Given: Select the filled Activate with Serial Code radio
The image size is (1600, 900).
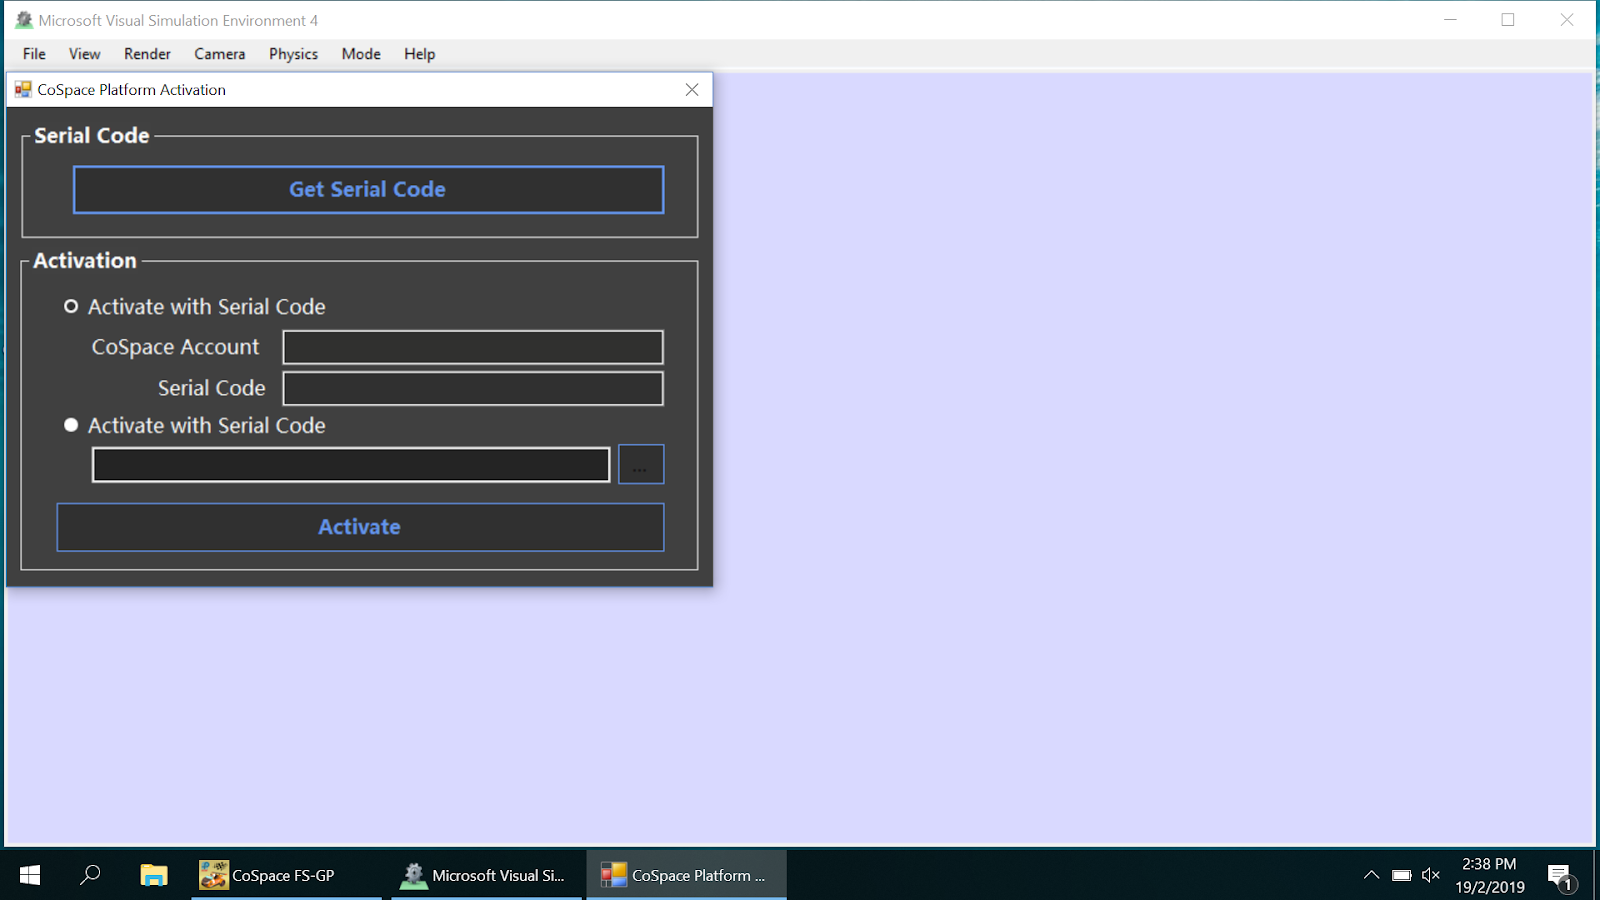Looking at the screenshot, I should [71, 425].
